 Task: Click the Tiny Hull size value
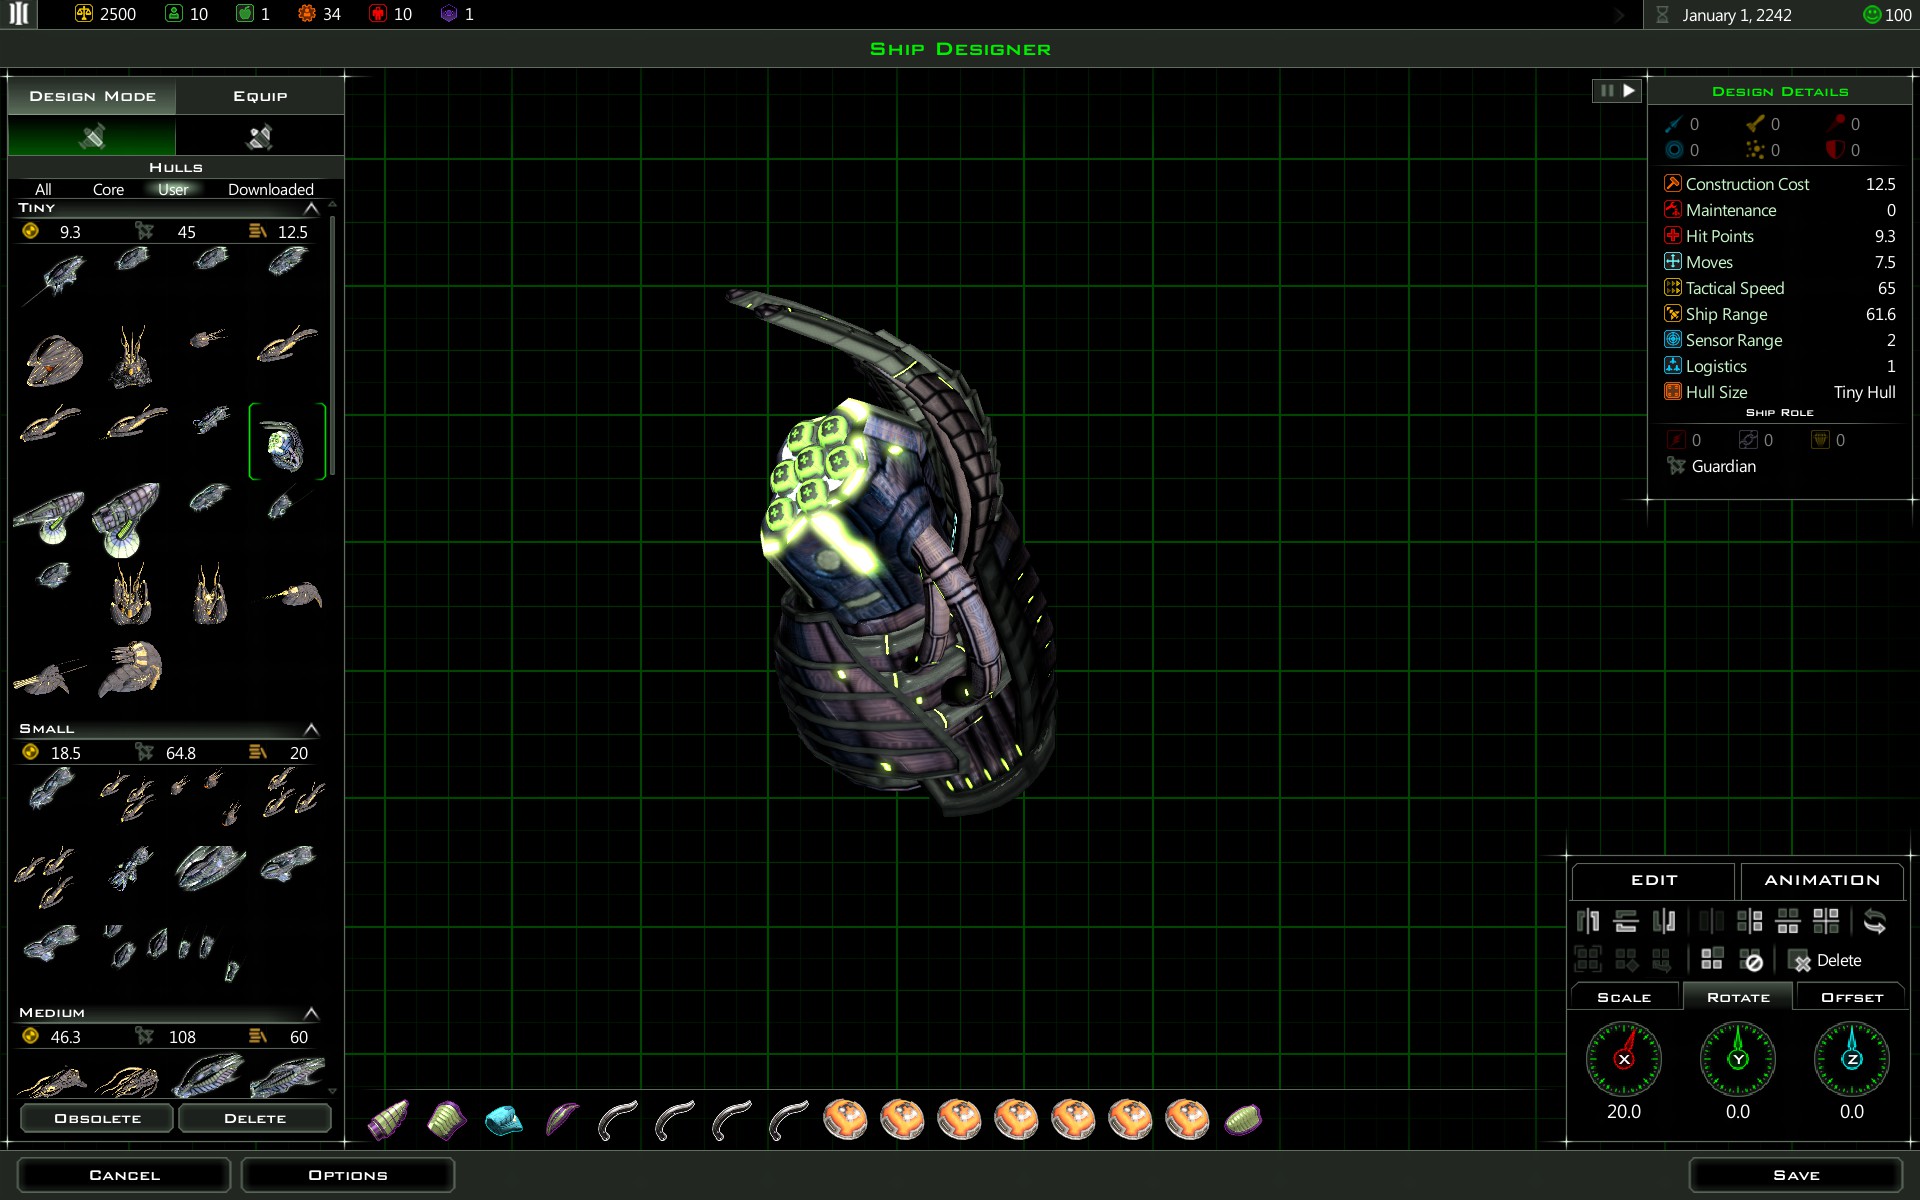pyautogui.click(x=1864, y=392)
